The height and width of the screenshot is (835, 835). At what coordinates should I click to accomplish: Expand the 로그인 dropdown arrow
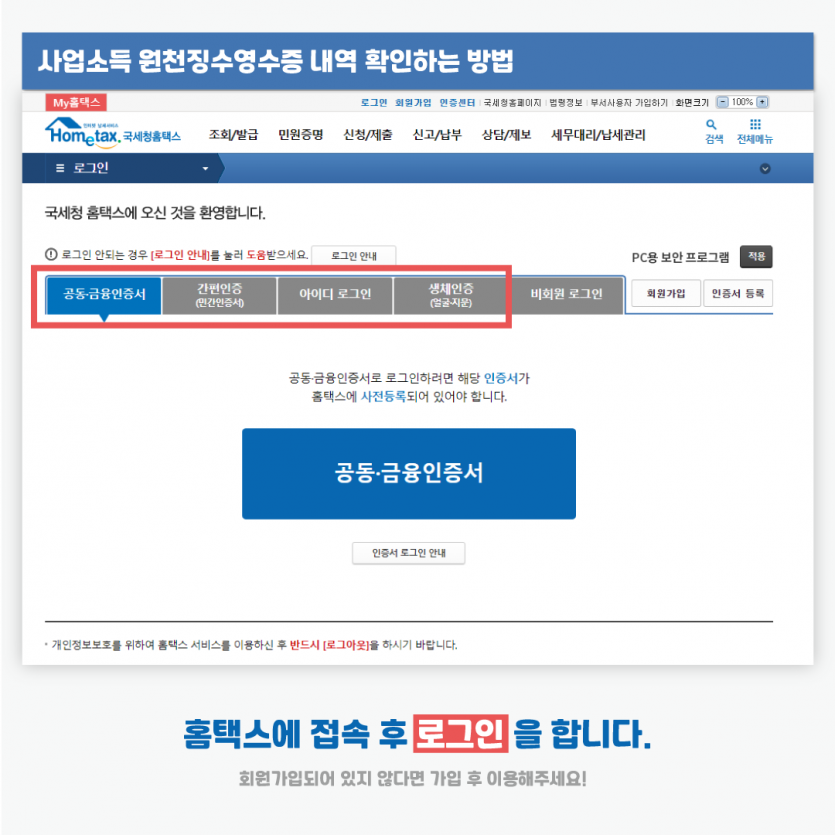[205, 169]
